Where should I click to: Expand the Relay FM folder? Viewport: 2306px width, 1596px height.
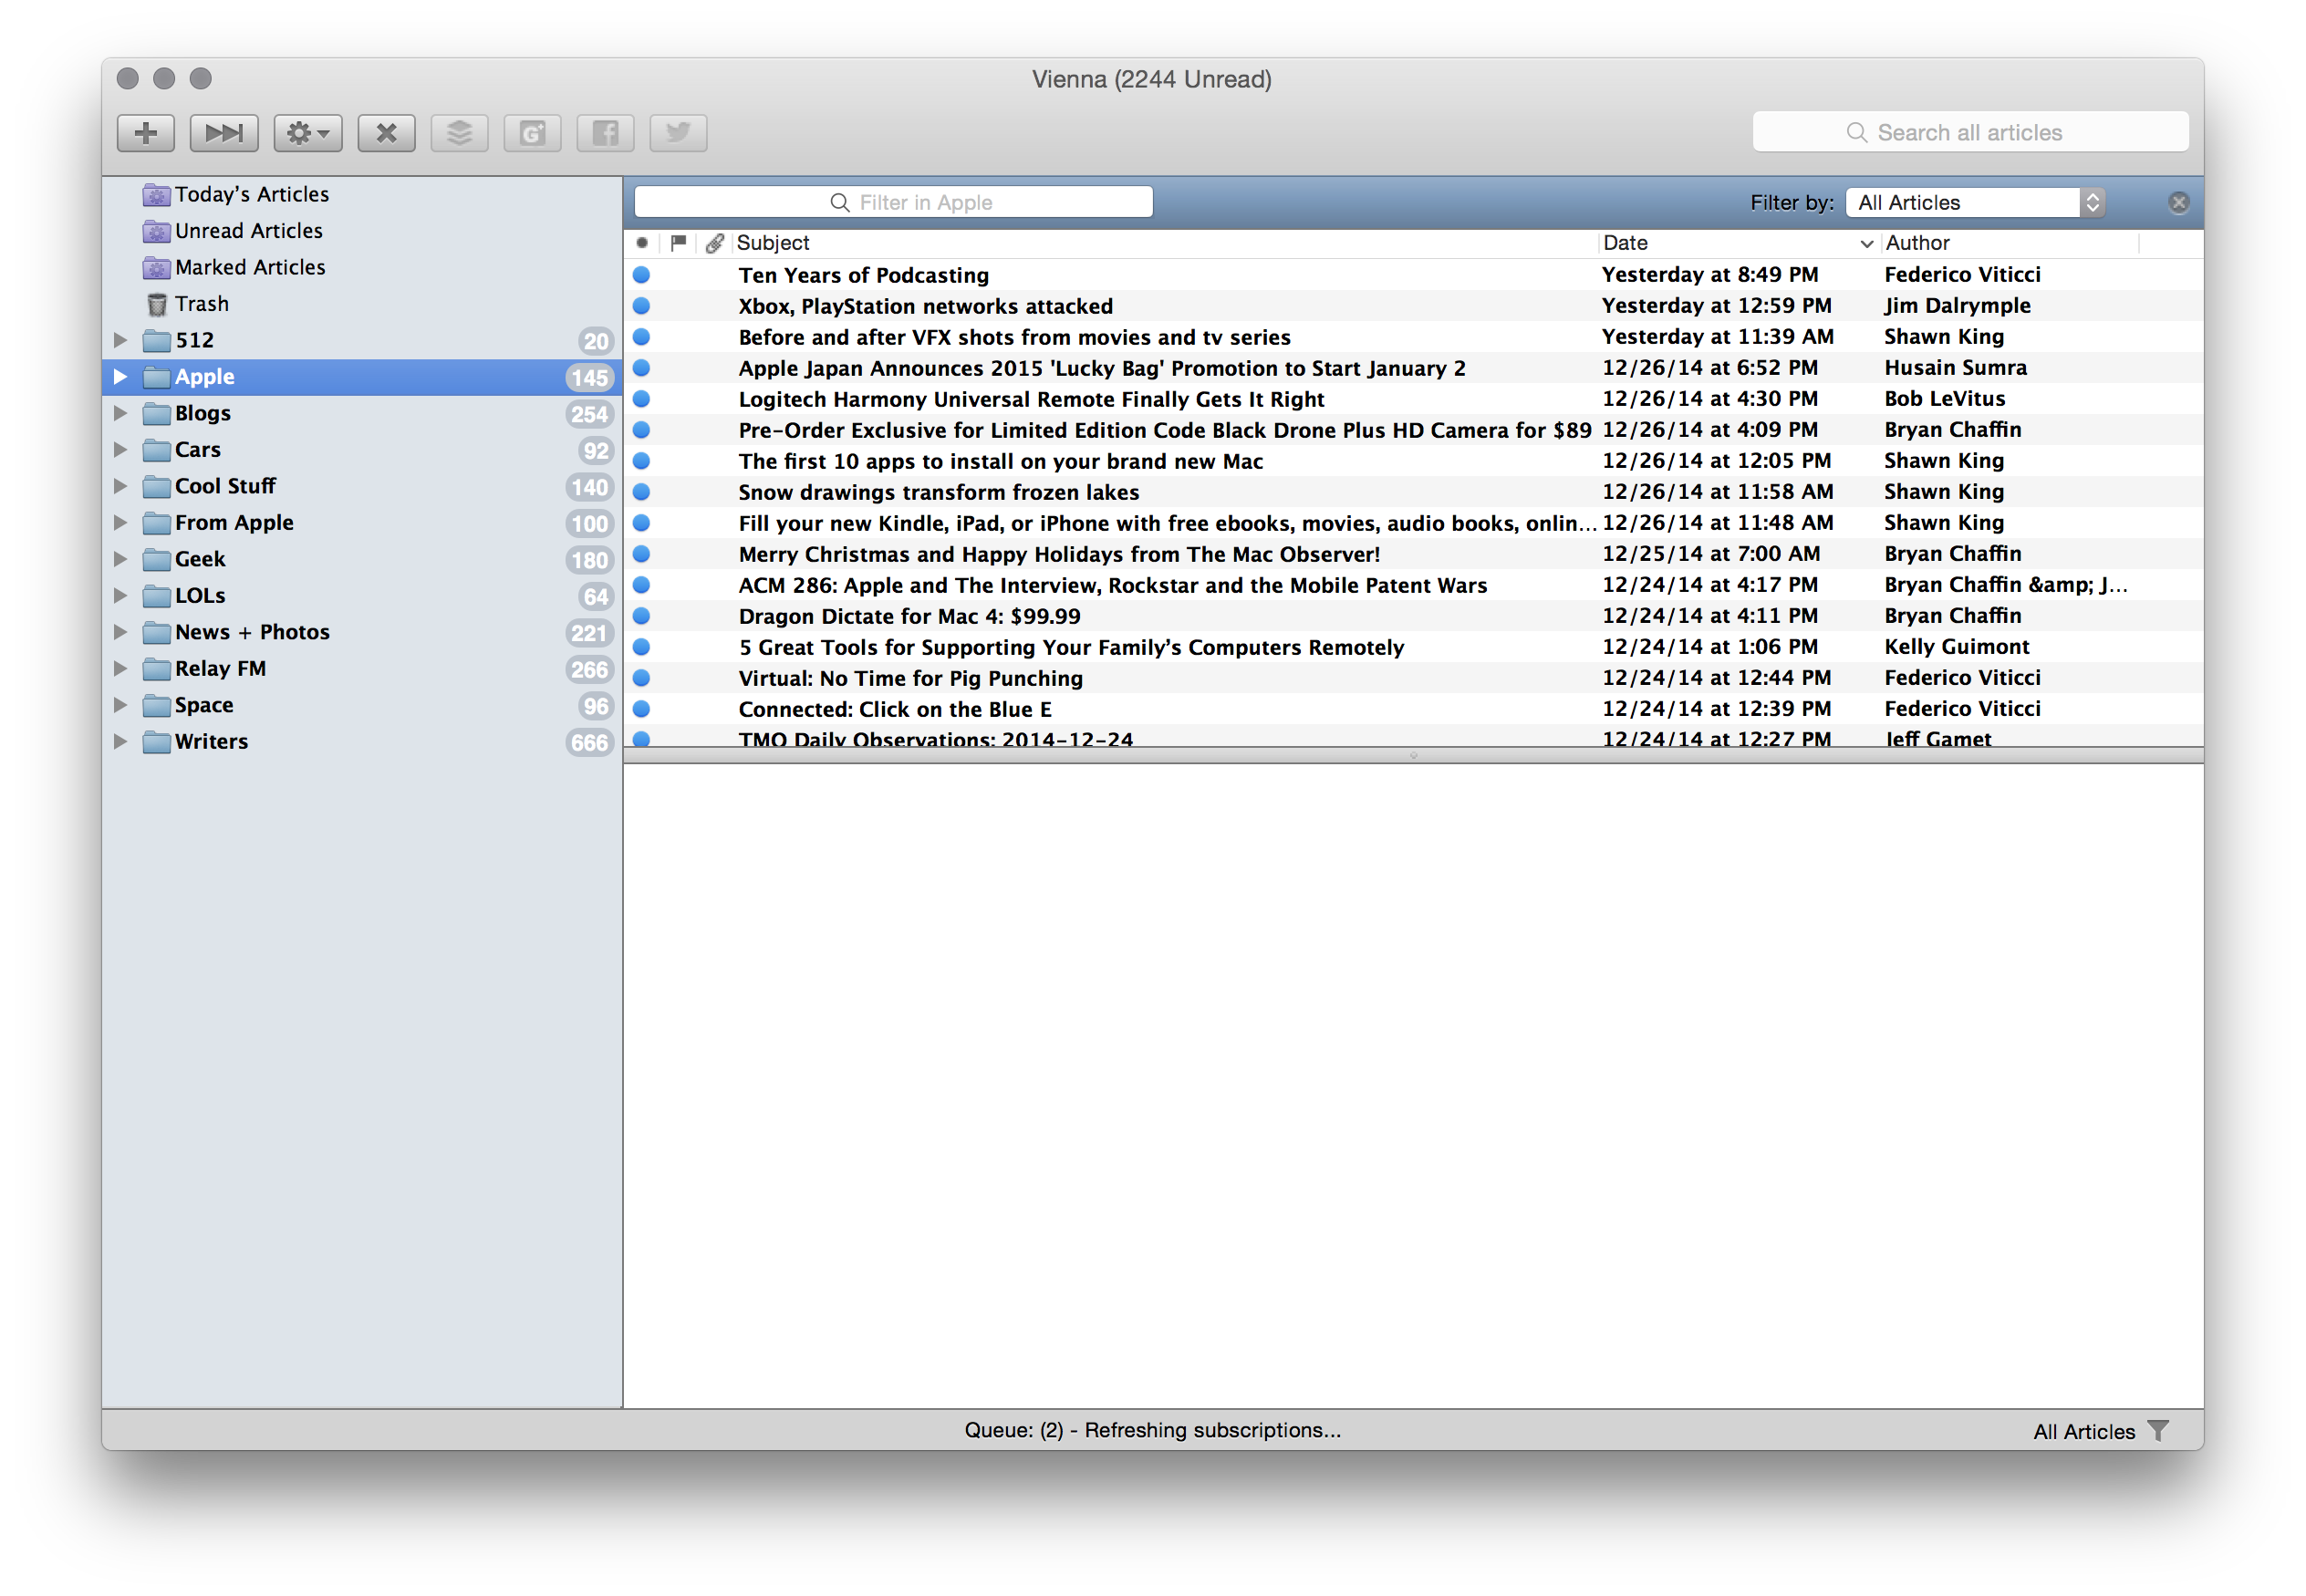(x=120, y=668)
